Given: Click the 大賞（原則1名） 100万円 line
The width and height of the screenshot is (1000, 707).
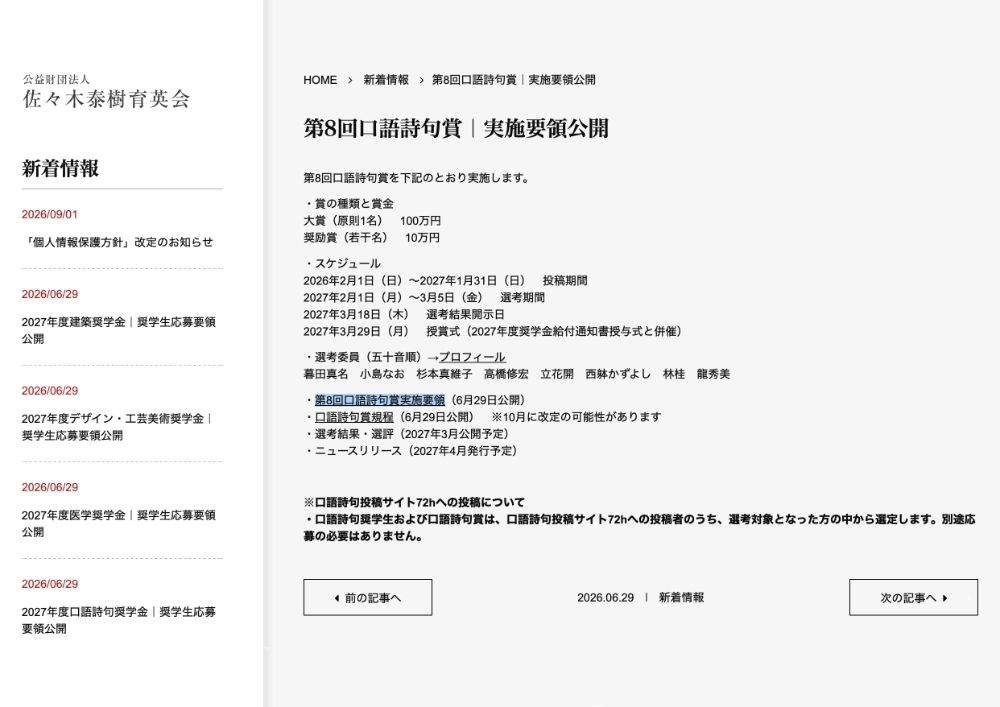Looking at the screenshot, I should pos(372,221).
